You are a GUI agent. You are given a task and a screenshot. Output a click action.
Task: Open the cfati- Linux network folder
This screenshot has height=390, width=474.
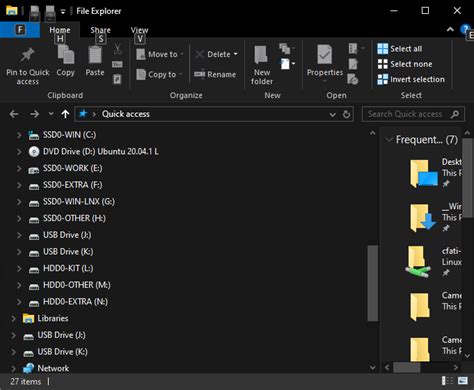[x=434, y=262]
